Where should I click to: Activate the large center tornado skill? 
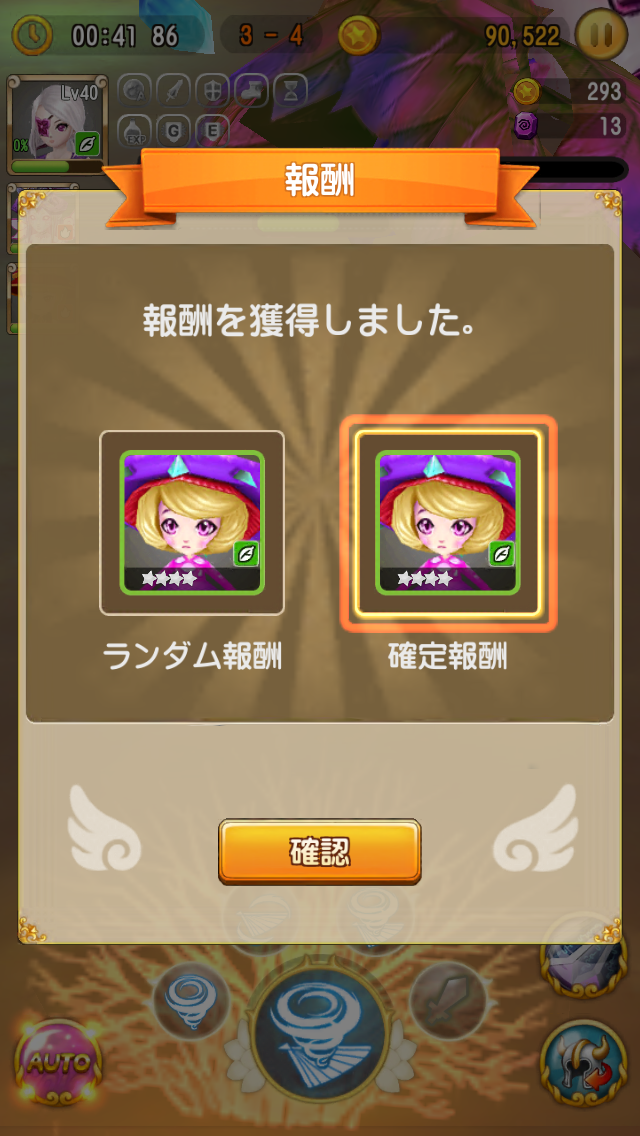coord(318,1027)
